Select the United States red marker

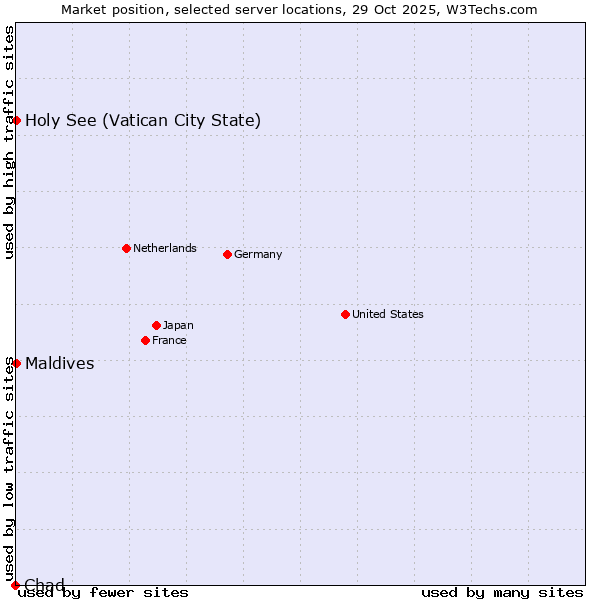pyautogui.click(x=345, y=314)
